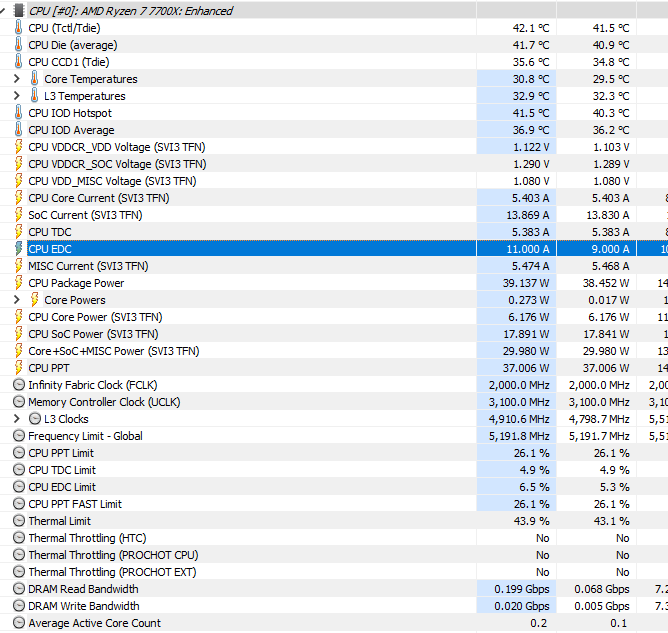Screen dimensions: 668x633
Task: Click thermometer icon beside CPU IOD Average
Action: point(18,130)
